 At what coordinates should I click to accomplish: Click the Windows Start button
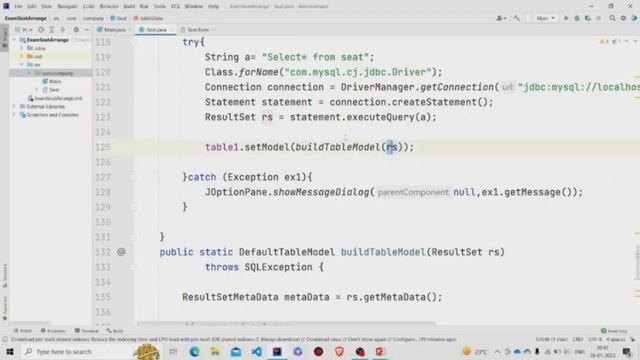[x=10, y=351]
